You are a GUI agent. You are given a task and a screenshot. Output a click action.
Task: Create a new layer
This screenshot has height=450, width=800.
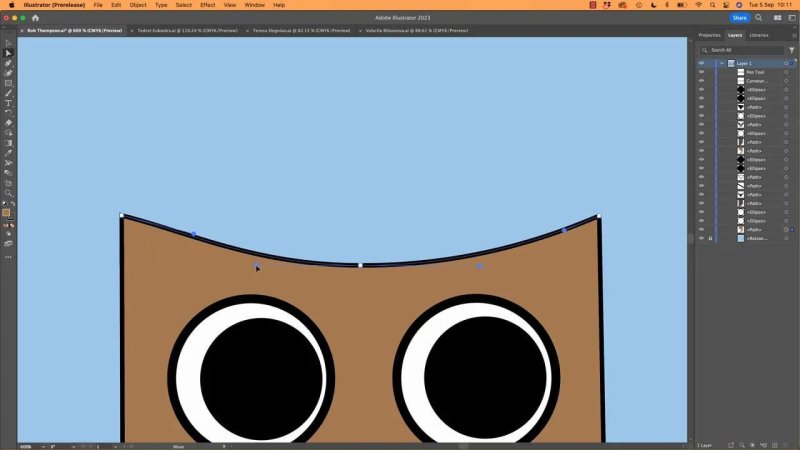pyautogui.click(x=774, y=445)
